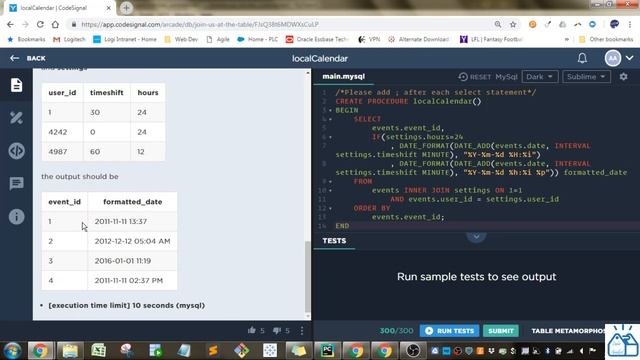Open Excel from the taskbar
The image size is (640, 360).
[98, 351]
